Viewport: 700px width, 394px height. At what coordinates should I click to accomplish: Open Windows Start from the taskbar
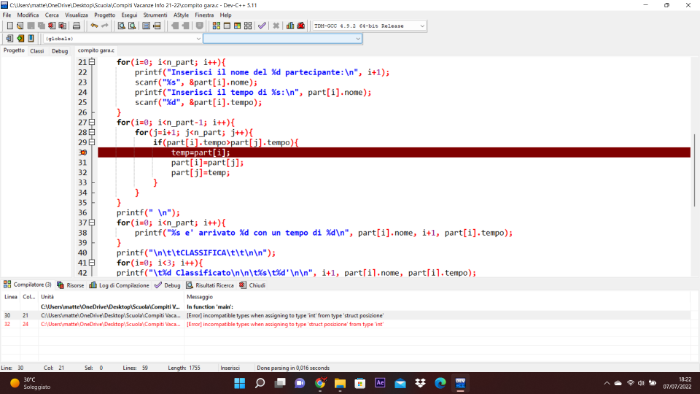point(240,383)
